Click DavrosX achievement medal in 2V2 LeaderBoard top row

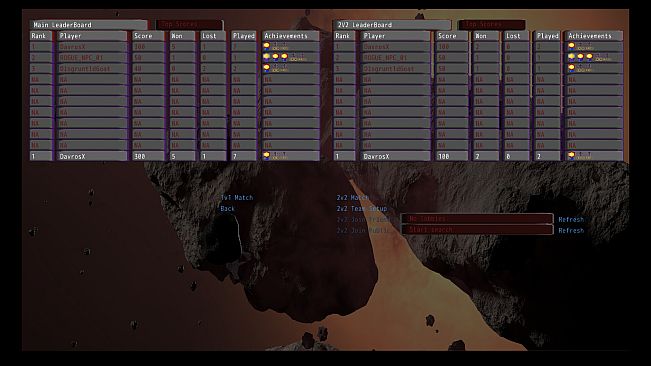coord(571,46)
